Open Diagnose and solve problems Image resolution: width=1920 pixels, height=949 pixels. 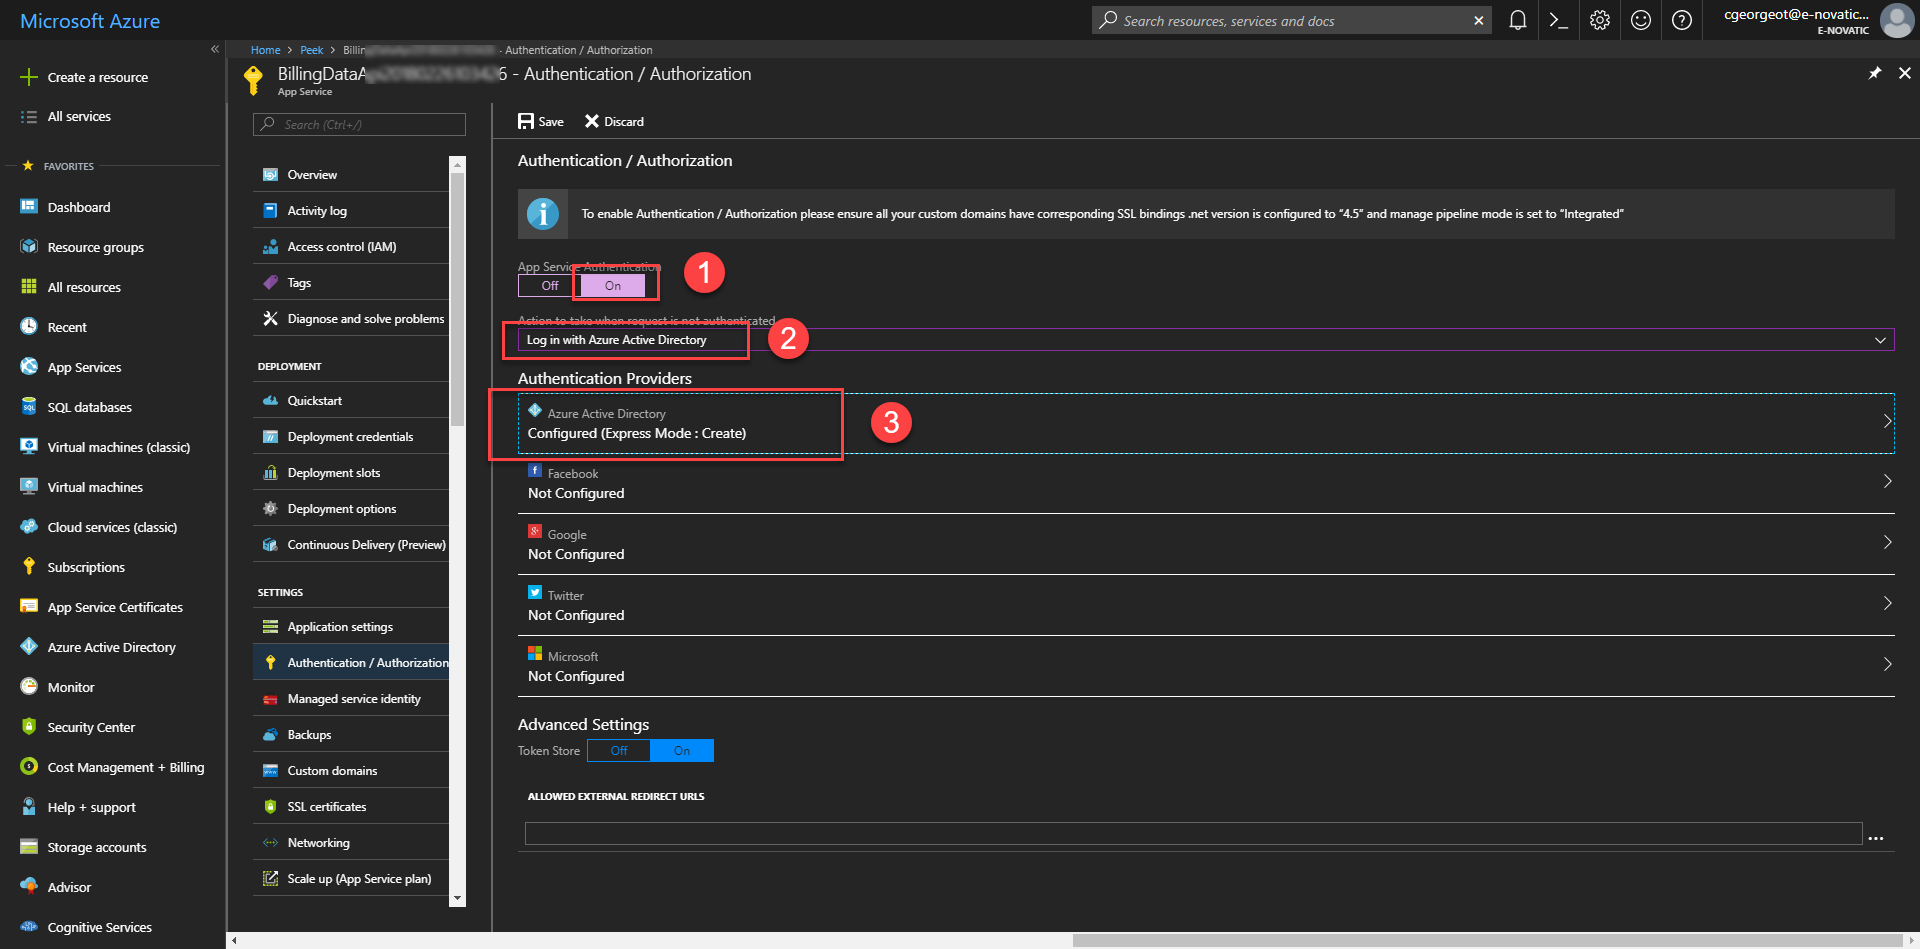(x=351, y=318)
